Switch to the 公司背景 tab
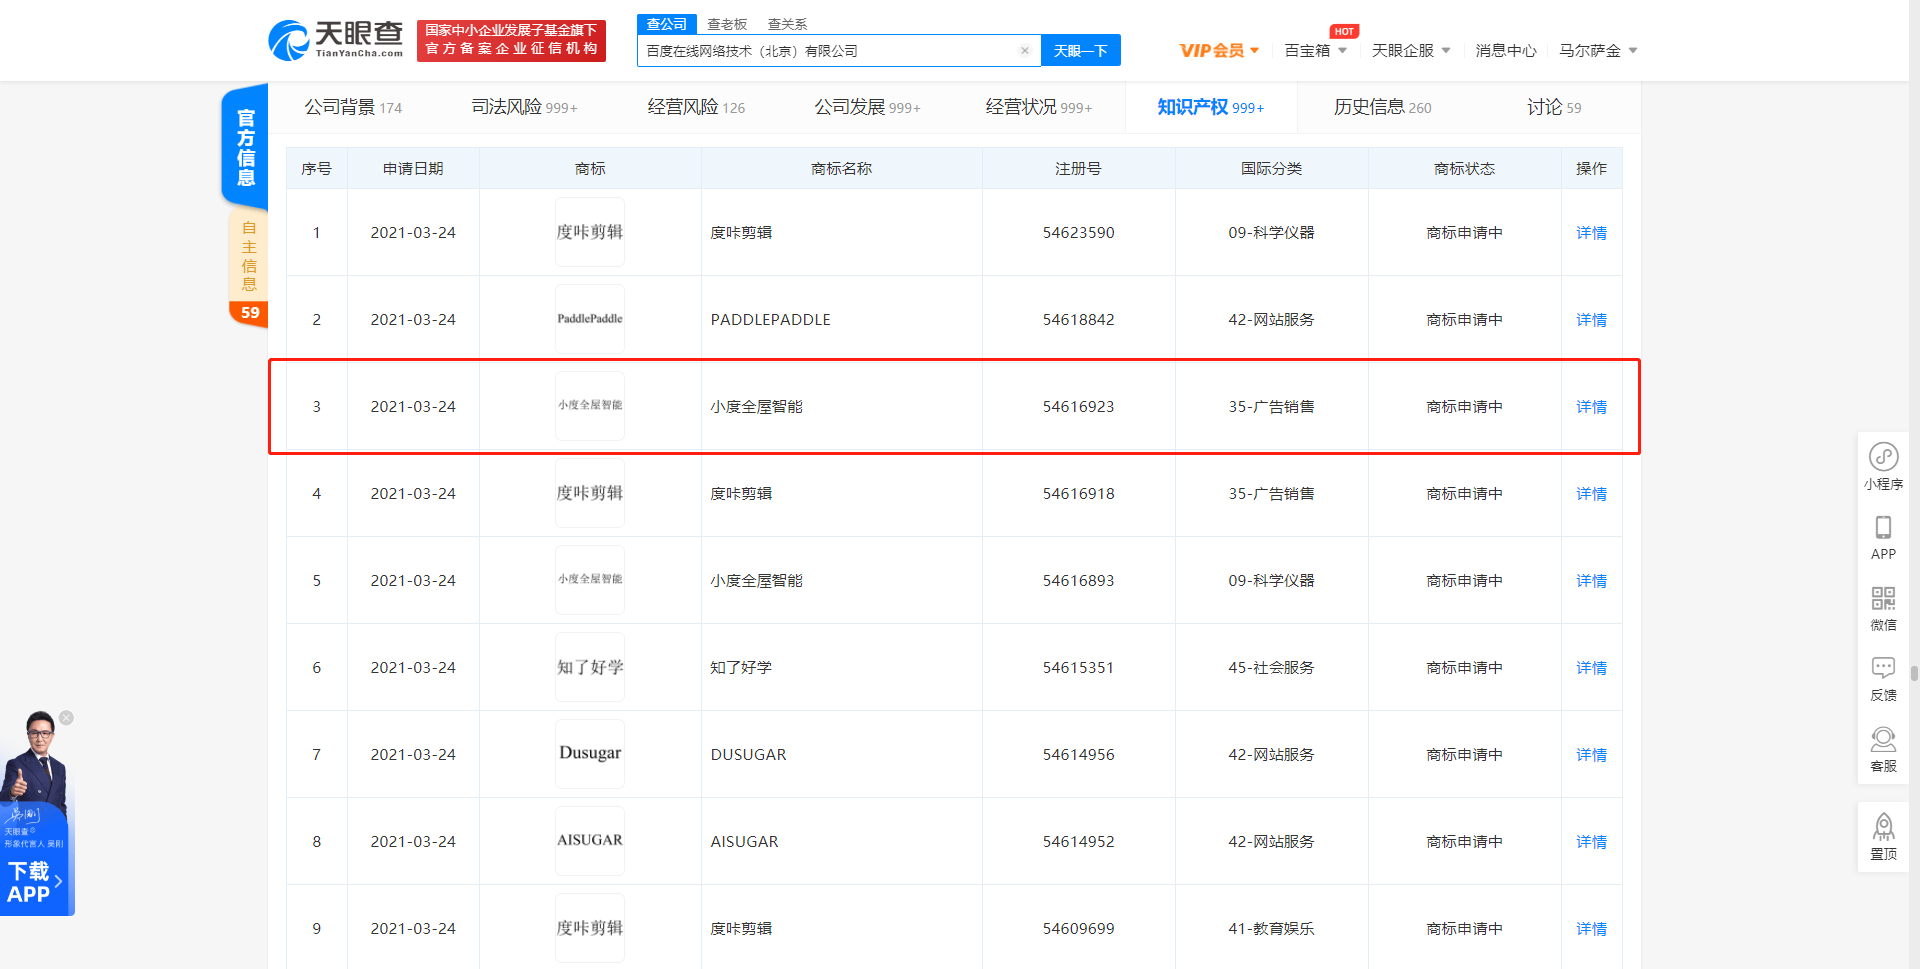The image size is (1920, 969). point(353,107)
